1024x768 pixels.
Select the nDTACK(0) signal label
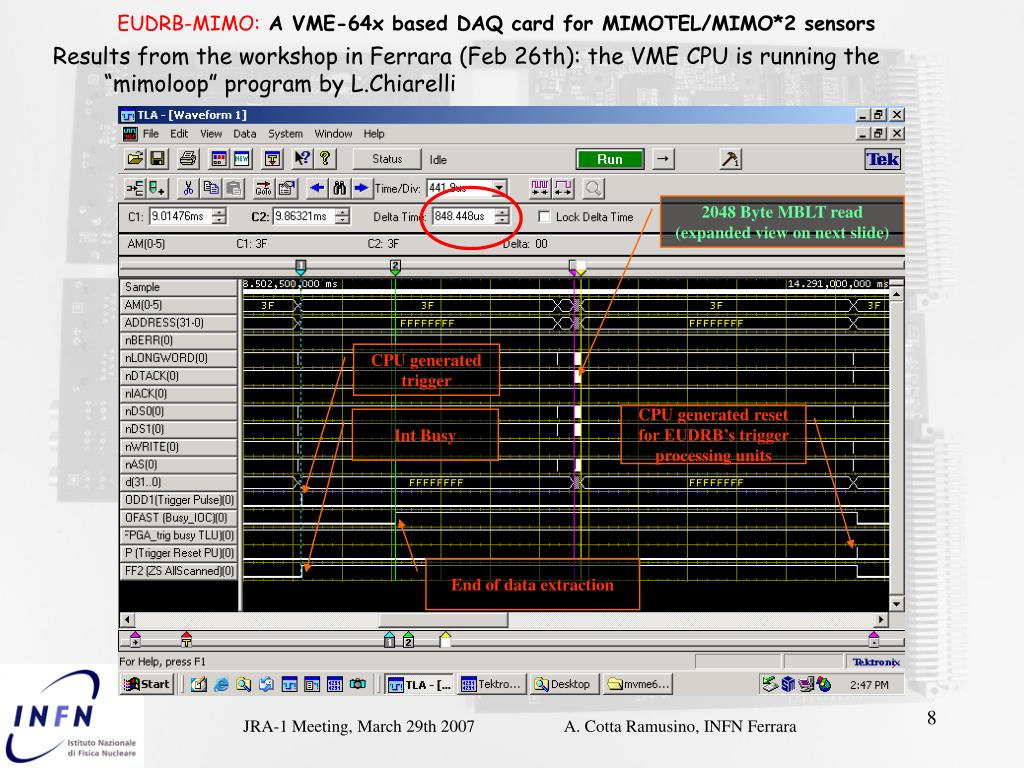[178, 376]
